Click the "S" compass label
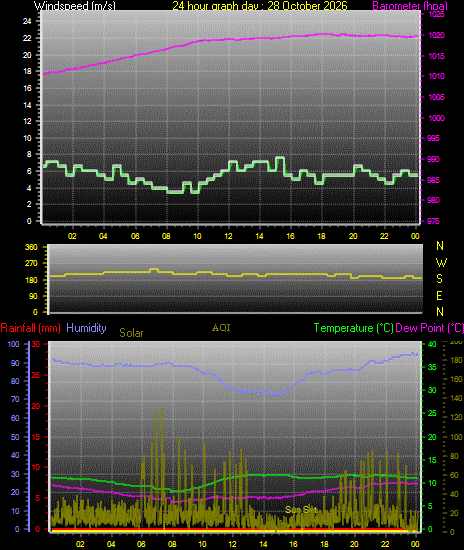This screenshot has width=464, height=550. point(439,279)
